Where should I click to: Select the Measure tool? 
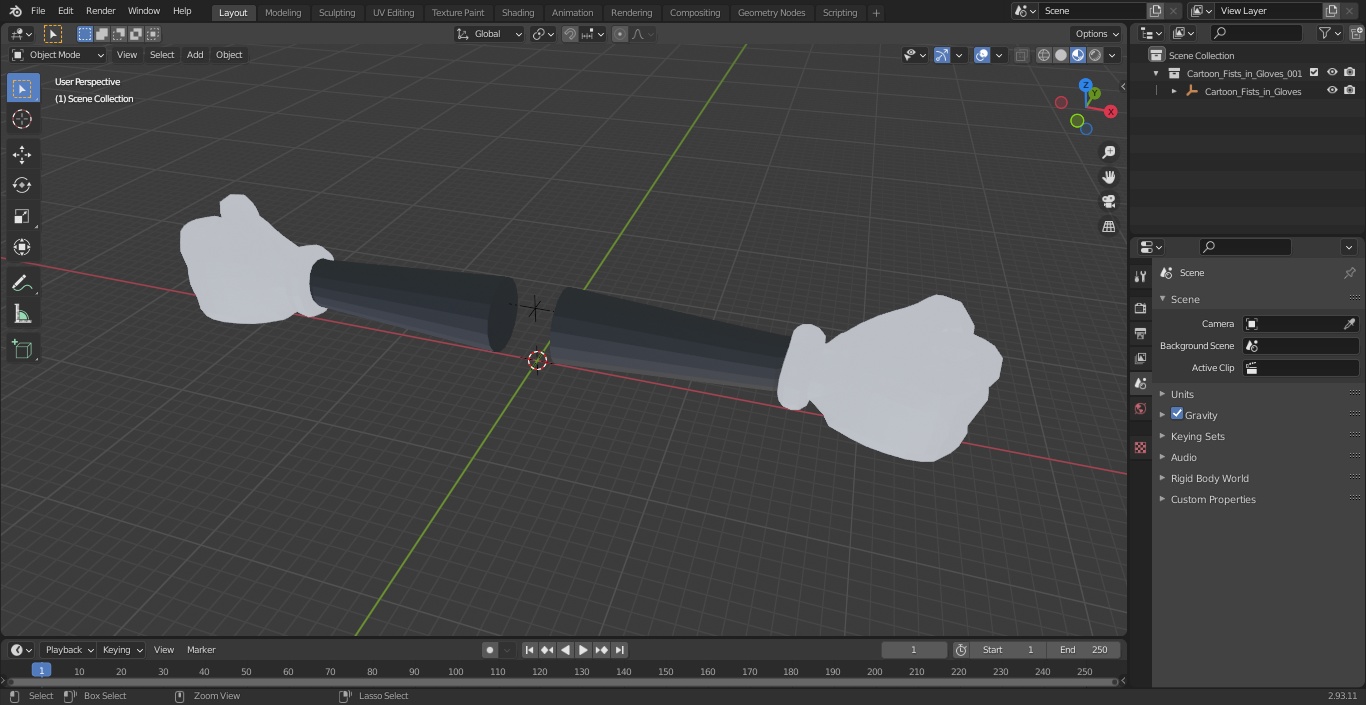(x=22, y=315)
